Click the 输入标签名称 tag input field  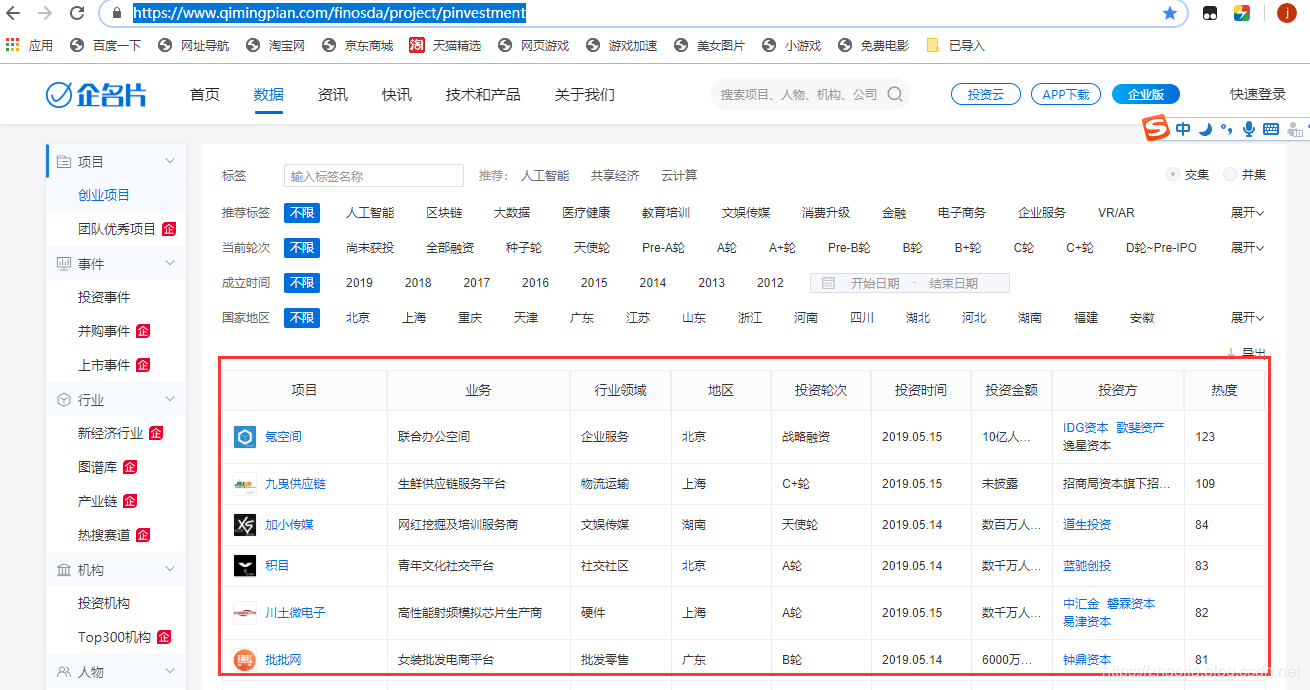(x=374, y=176)
